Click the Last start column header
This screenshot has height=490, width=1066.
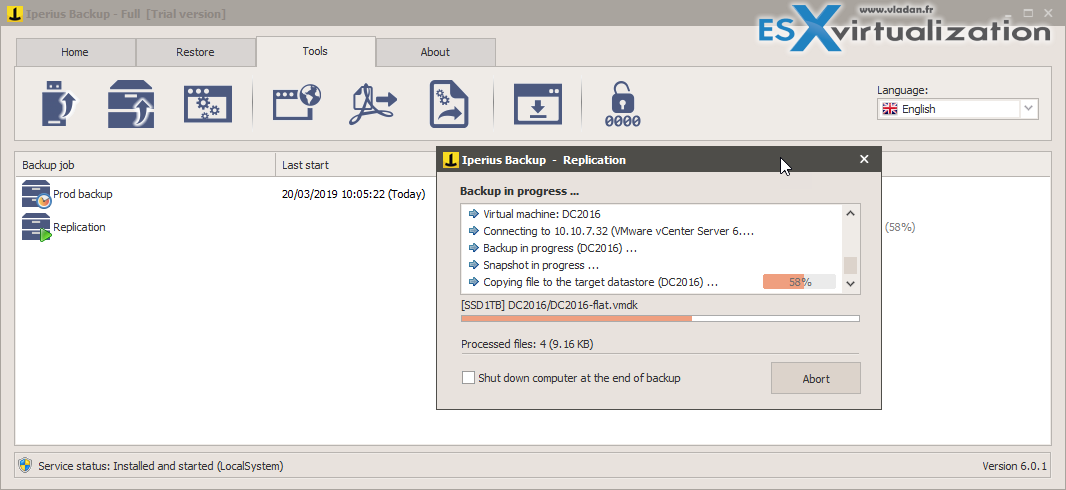point(356,165)
